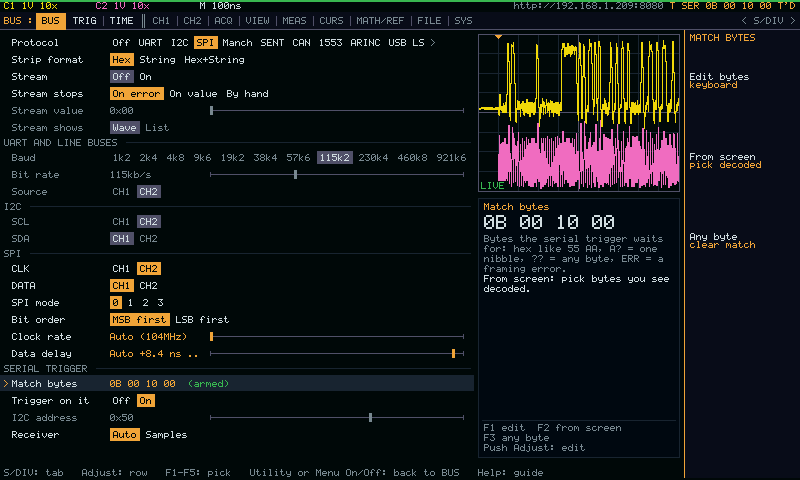The height and width of the screenshot is (480, 800).
Task: Click the live waveform preview
Action: point(579,113)
